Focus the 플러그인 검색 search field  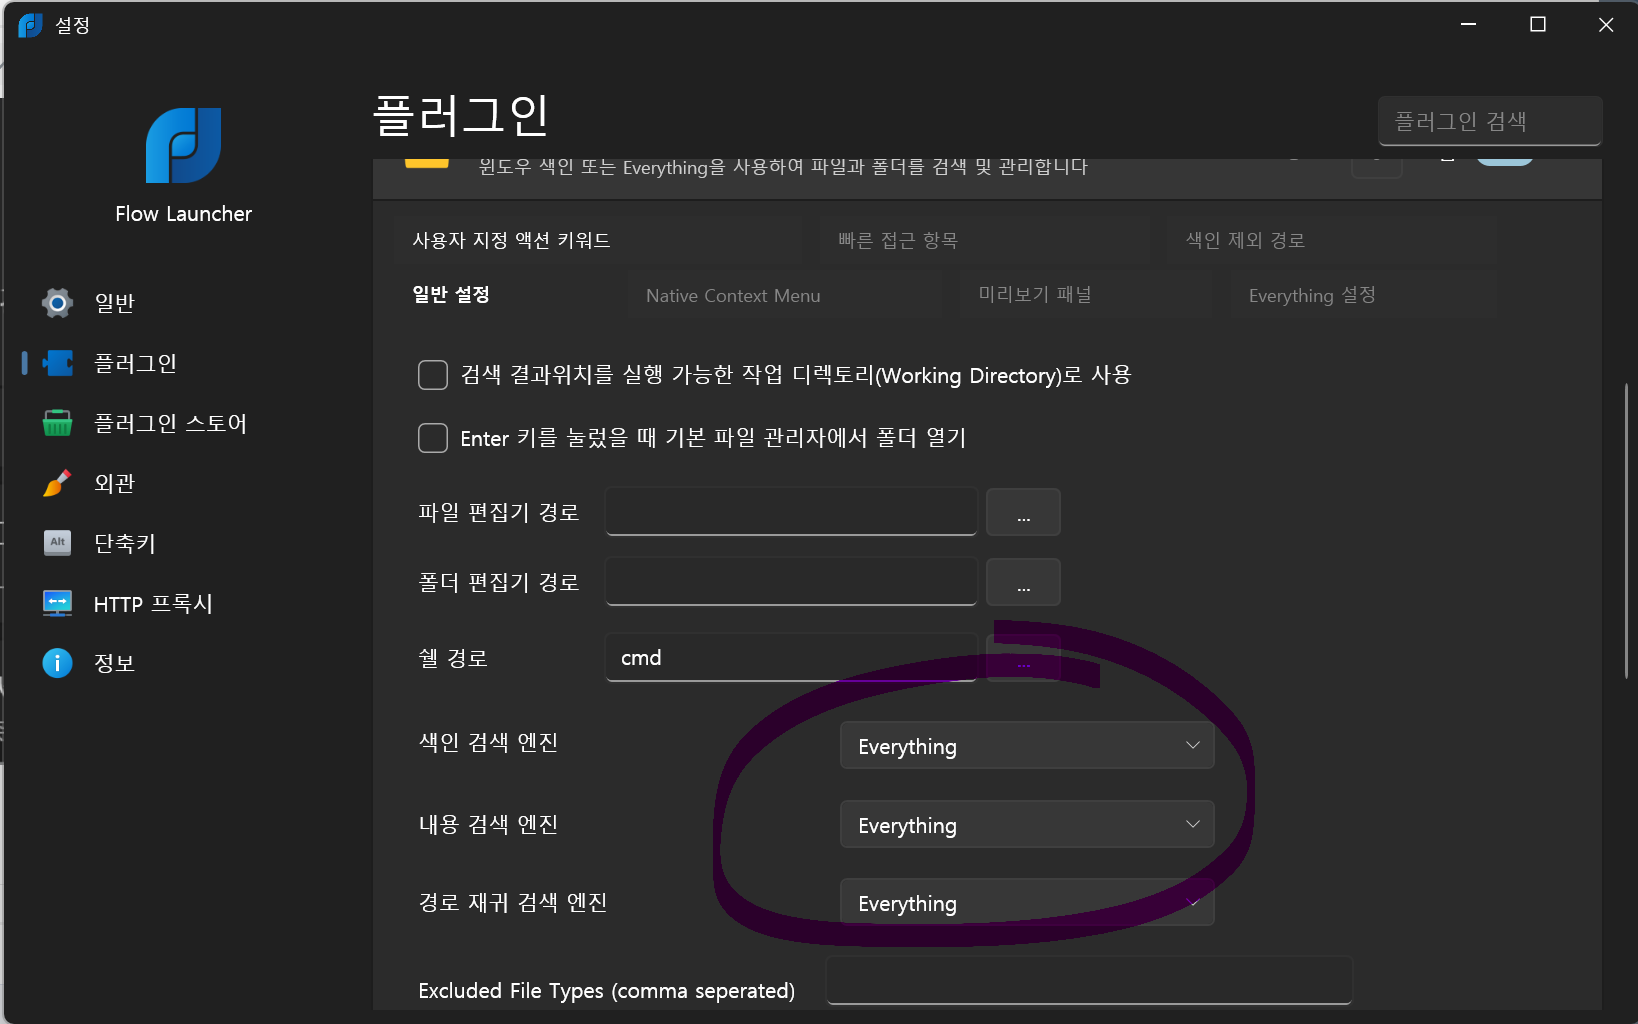1489,122
